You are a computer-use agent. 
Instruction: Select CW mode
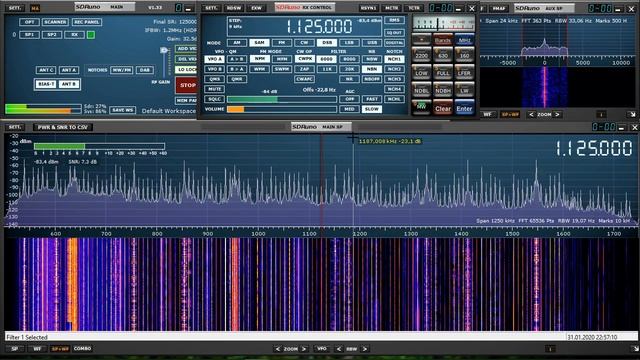click(x=304, y=42)
